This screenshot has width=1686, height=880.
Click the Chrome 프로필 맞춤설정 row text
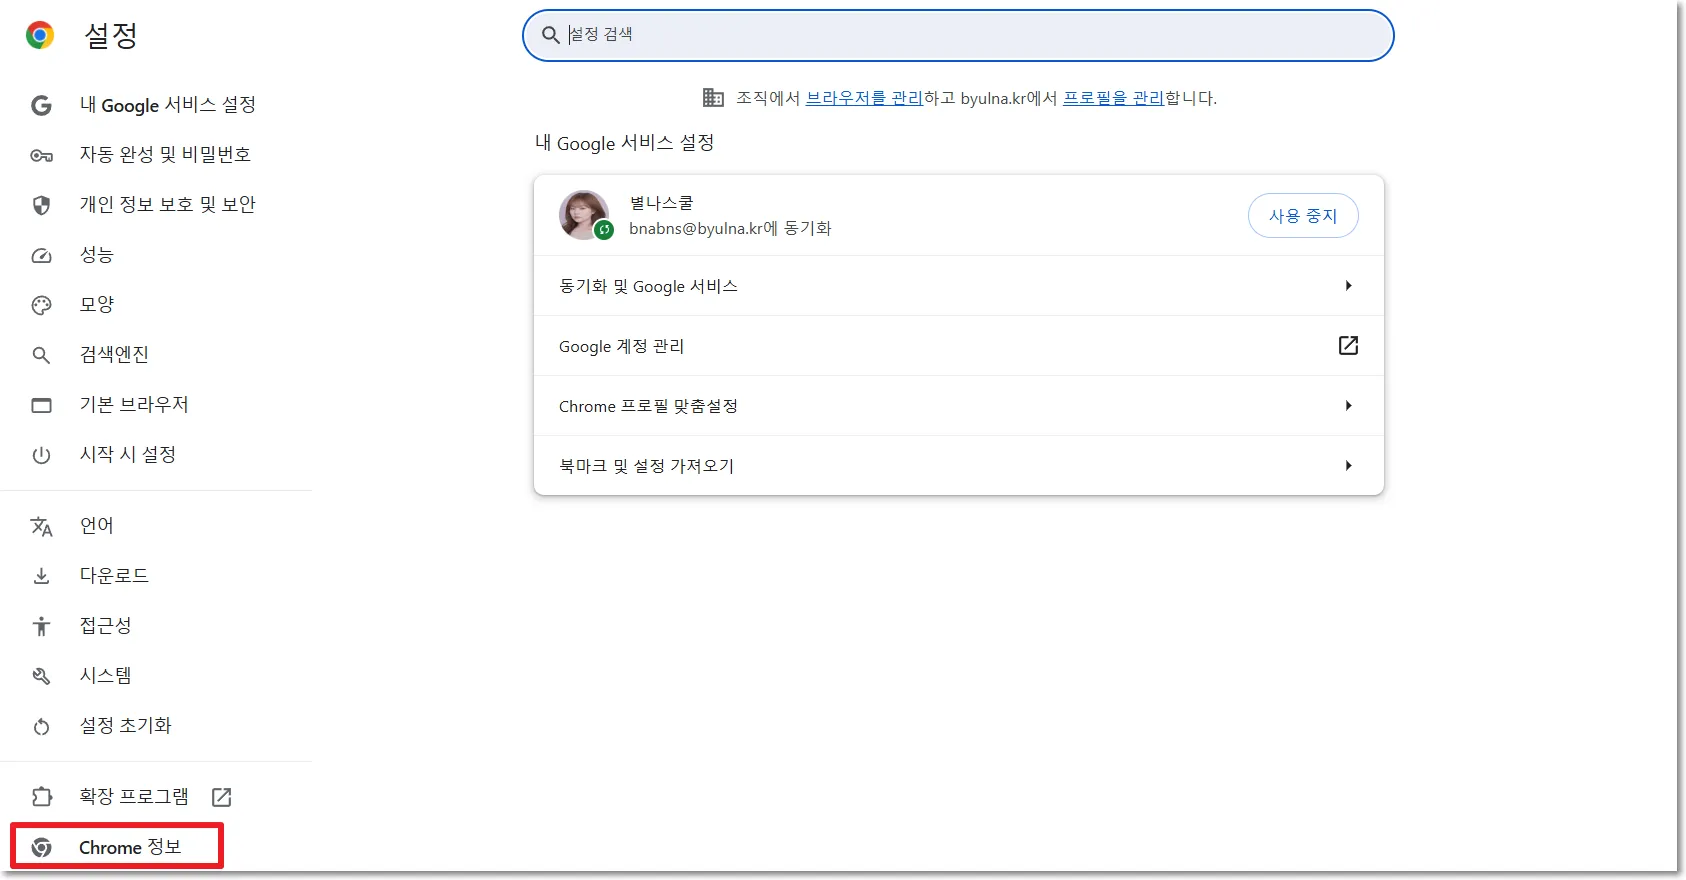point(648,406)
